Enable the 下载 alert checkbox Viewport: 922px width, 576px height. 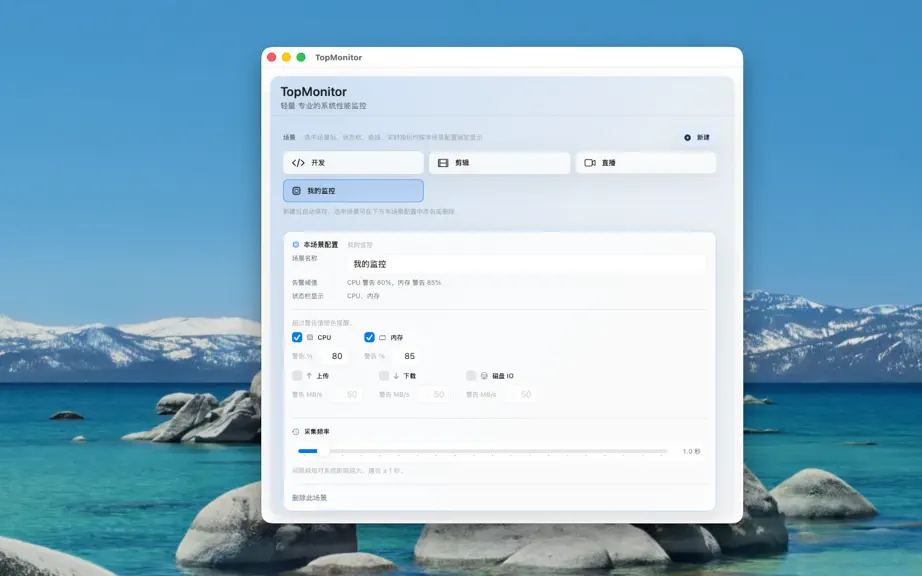(x=384, y=376)
